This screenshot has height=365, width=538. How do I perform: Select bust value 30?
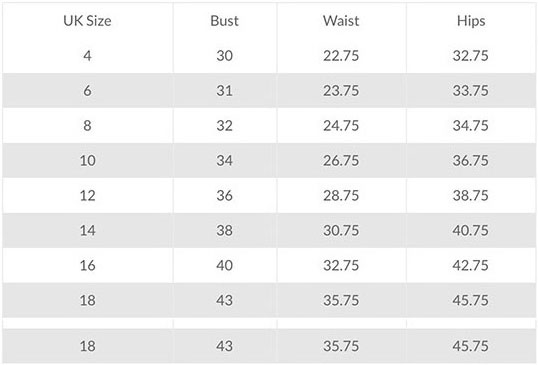pos(224,56)
